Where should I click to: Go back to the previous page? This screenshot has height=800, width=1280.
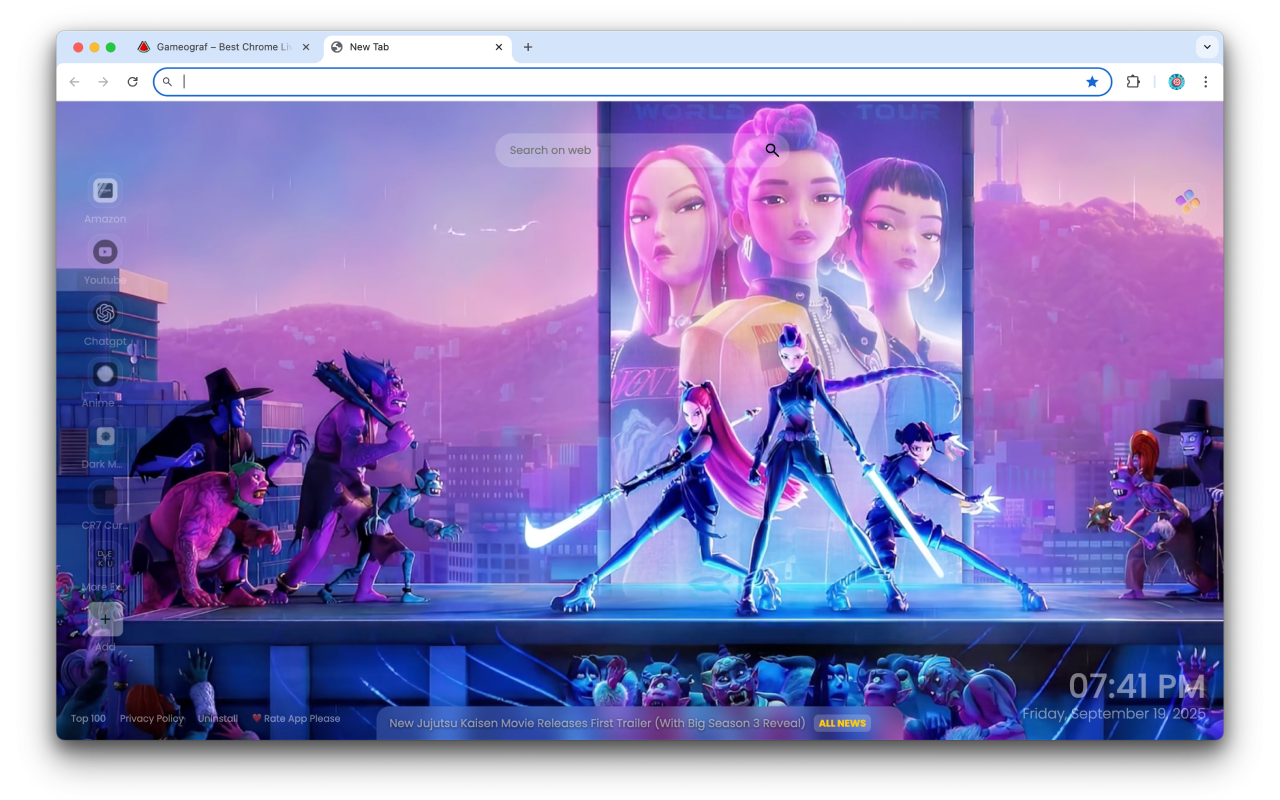tap(75, 82)
